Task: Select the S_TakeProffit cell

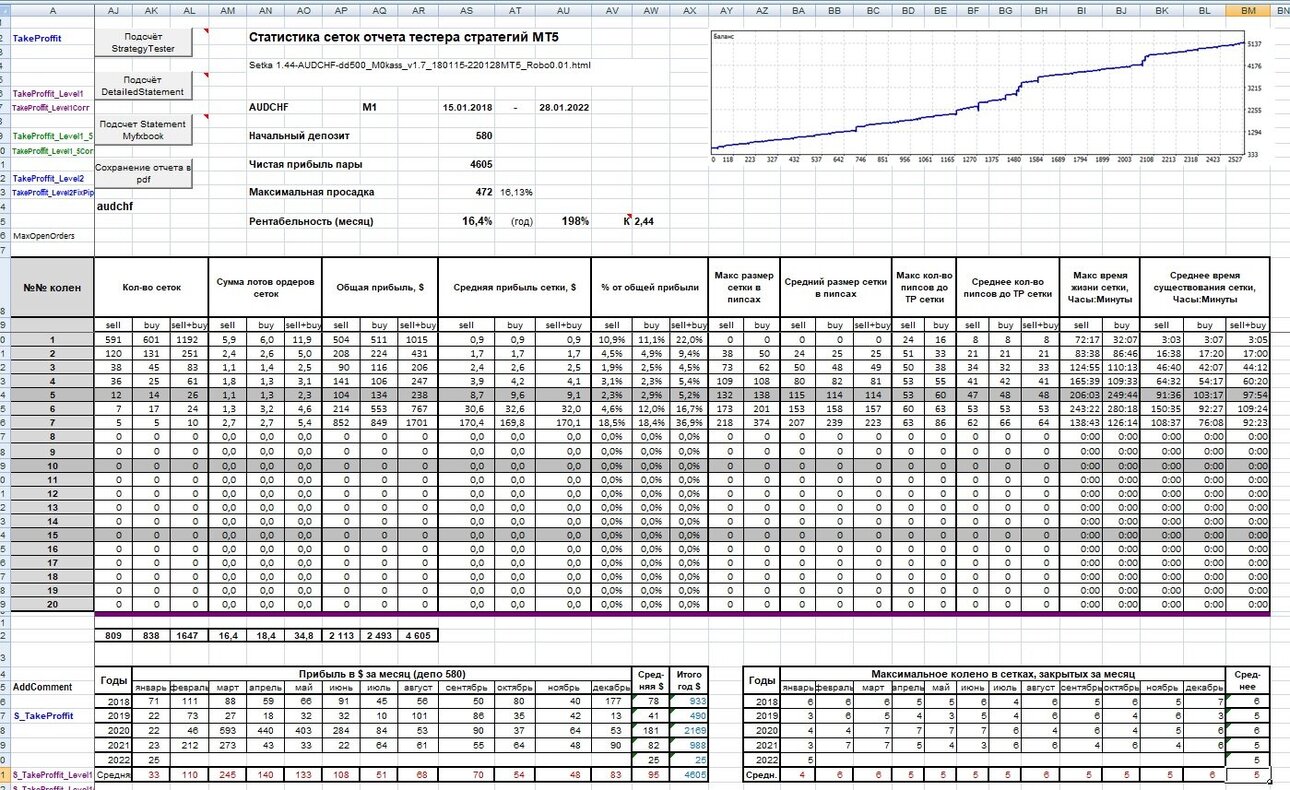Action: click(43, 716)
